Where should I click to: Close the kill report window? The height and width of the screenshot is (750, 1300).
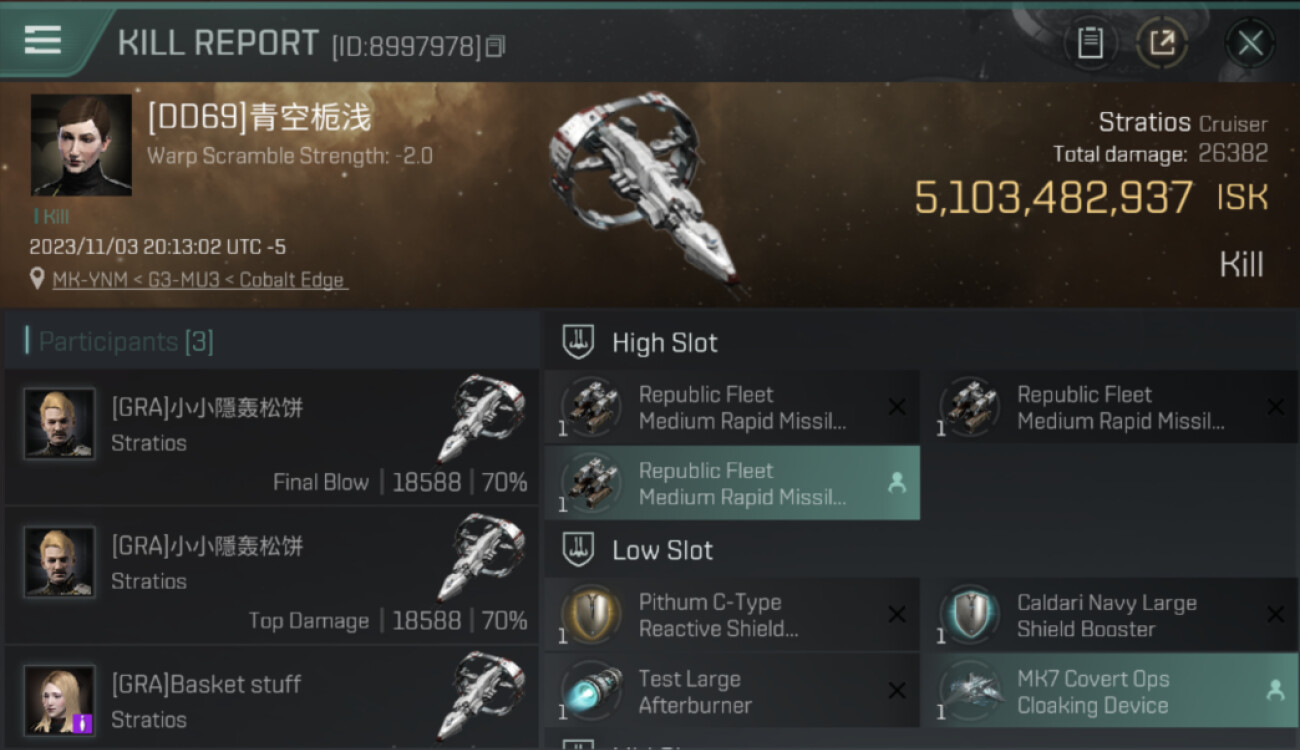[x=1250, y=43]
